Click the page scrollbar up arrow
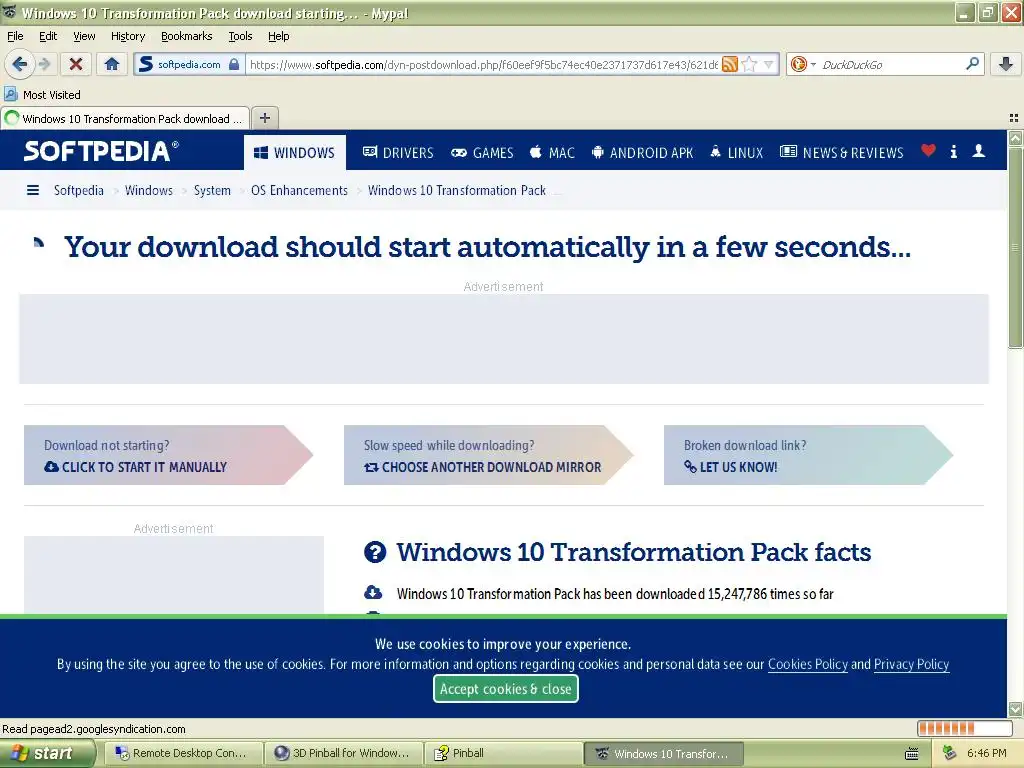 [x=1015, y=138]
